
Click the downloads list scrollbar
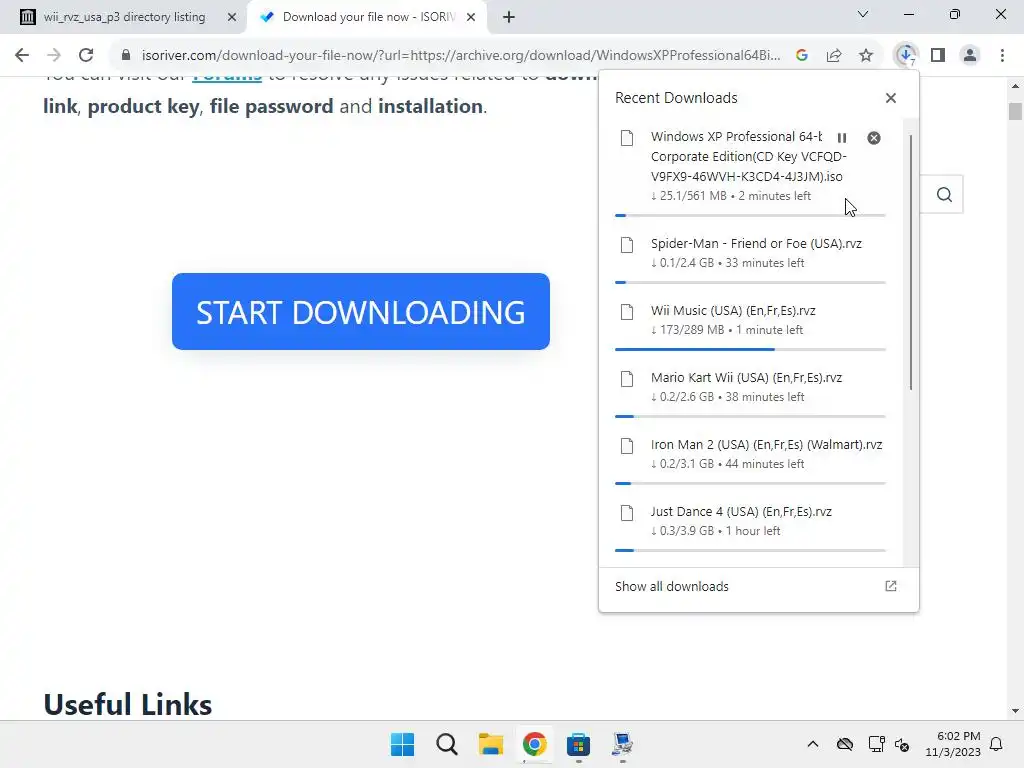[x=910, y=263]
